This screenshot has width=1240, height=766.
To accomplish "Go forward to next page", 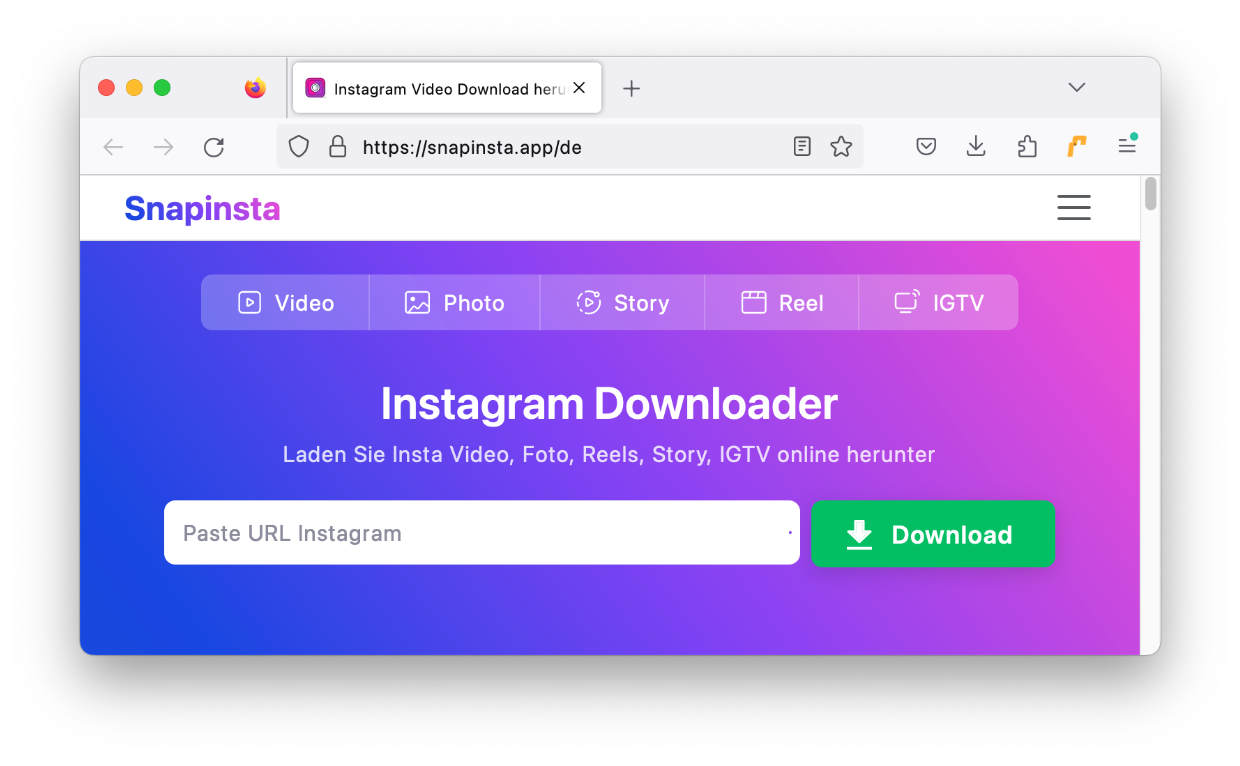I will click(x=163, y=147).
